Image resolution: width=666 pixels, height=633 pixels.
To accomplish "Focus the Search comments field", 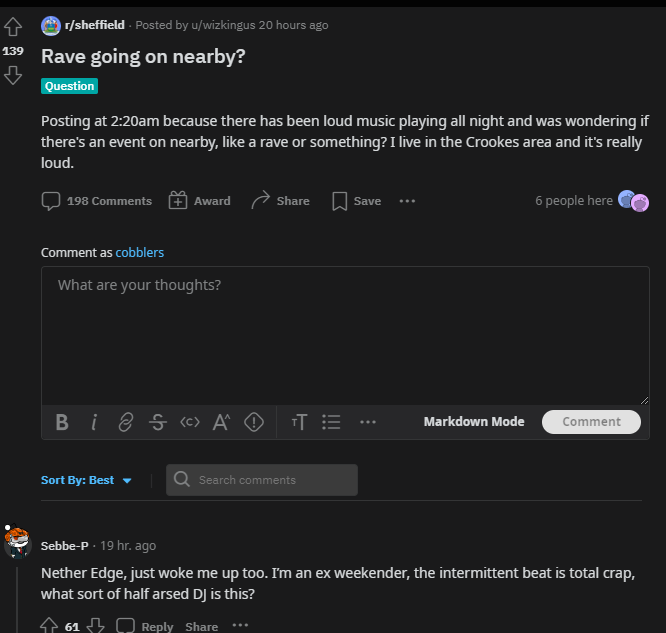I will click(x=262, y=480).
